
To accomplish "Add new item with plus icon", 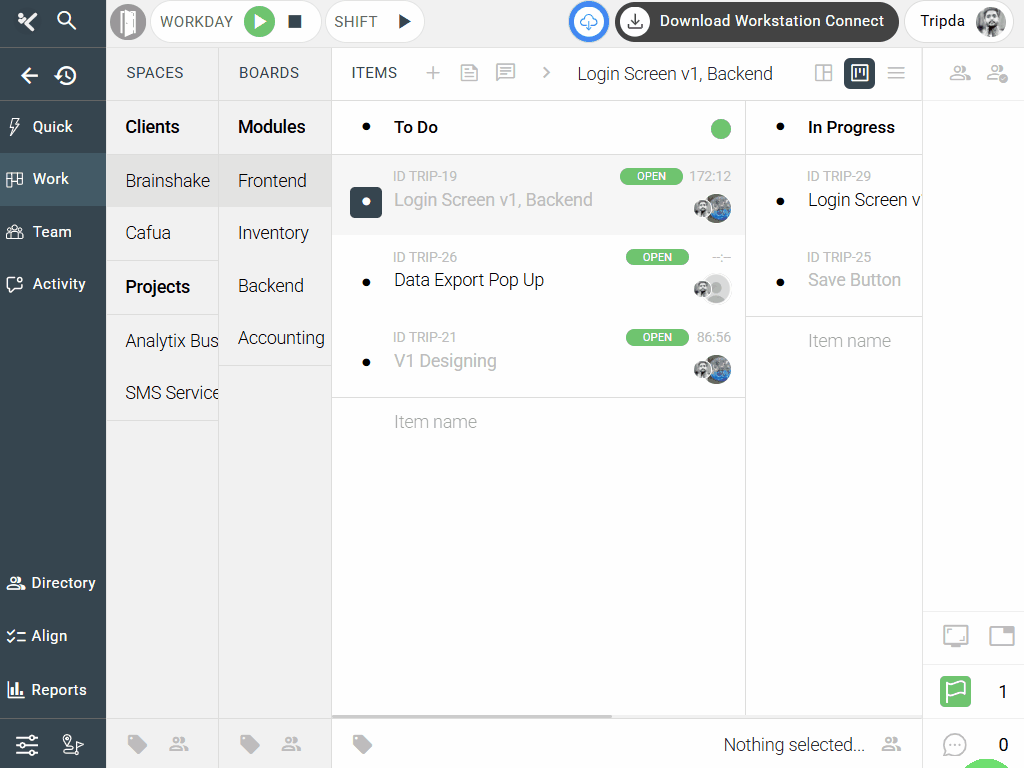I will [x=433, y=73].
